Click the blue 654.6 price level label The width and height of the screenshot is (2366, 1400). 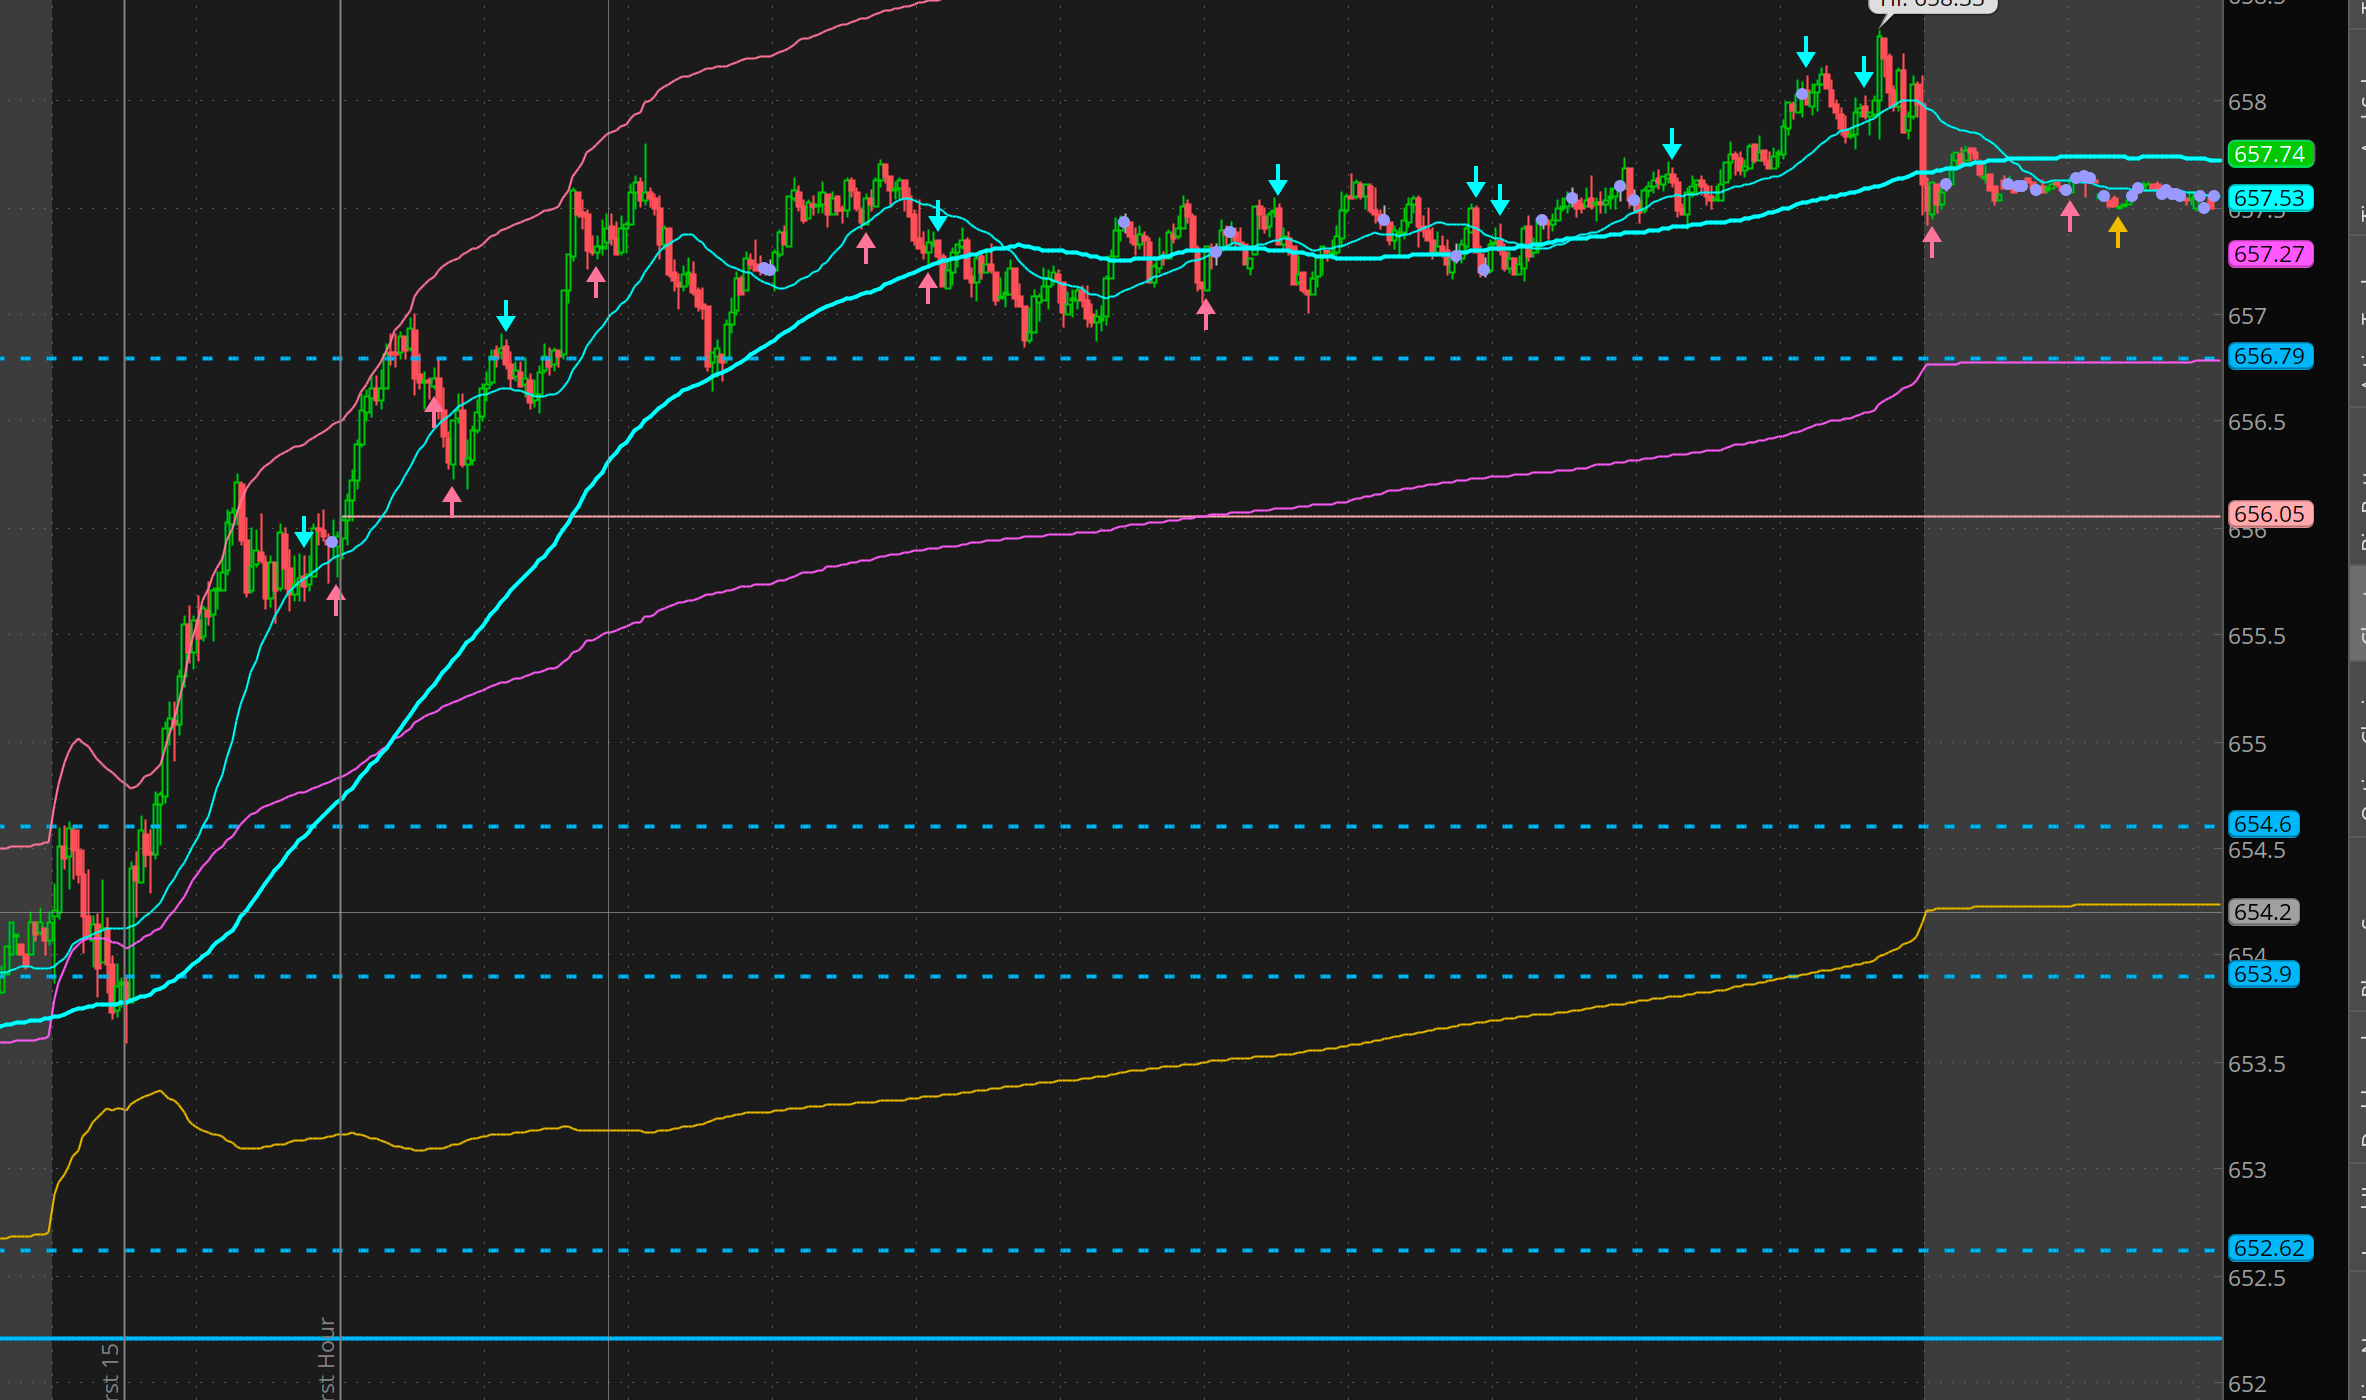(2262, 824)
